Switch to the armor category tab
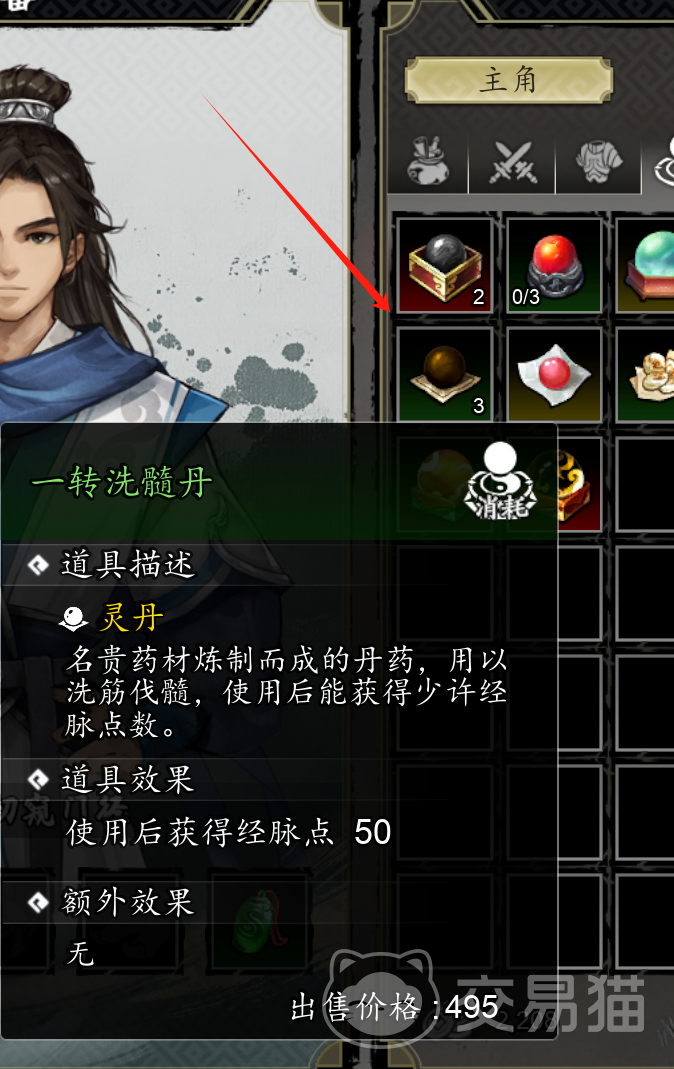The image size is (674, 1069). [598, 161]
